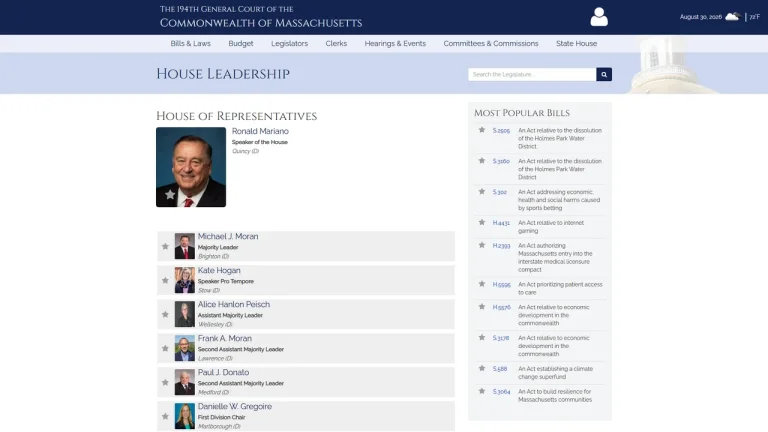The width and height of the screenshot is (768, 432).
Task: Open bill S.3160 link
Action: click(x=501, y=161)
